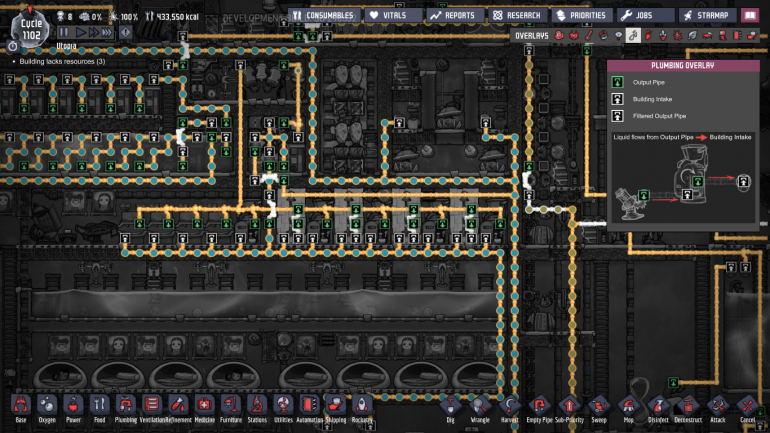Image resolution: width=770 pixels, height=433 pixels.
Task: Open the Automation build category
Action: pyautogui.click(x=310, y=408)
